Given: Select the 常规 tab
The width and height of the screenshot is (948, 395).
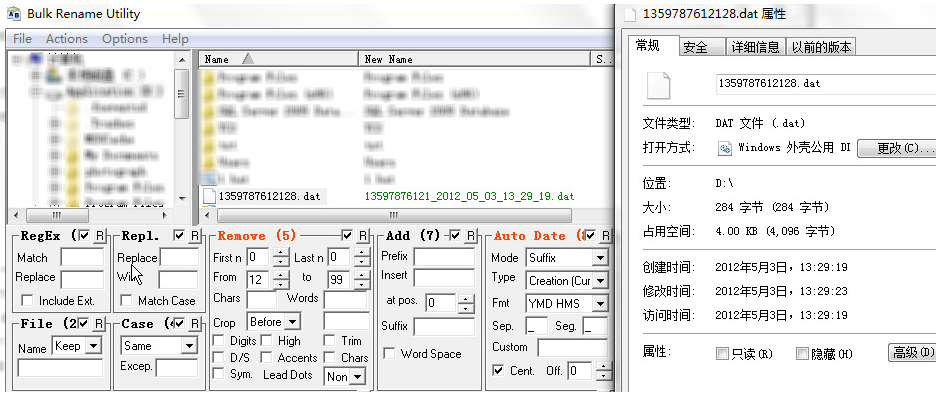Looking at the screenshot, I should point(654,45).
